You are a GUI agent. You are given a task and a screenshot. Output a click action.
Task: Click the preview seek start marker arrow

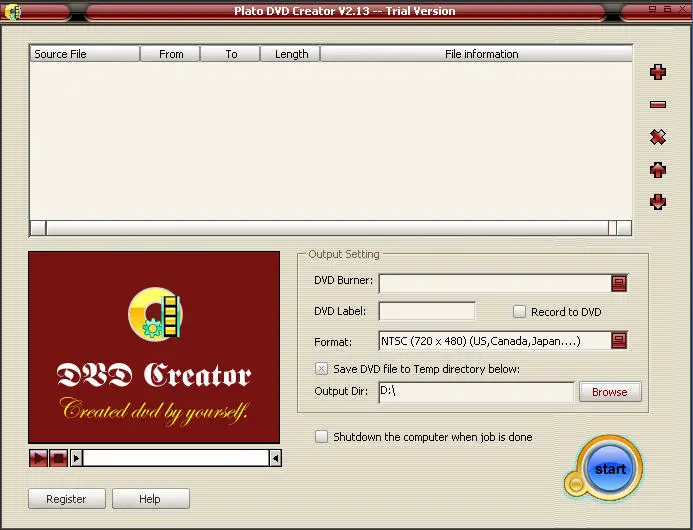click(x=76, y=458)
